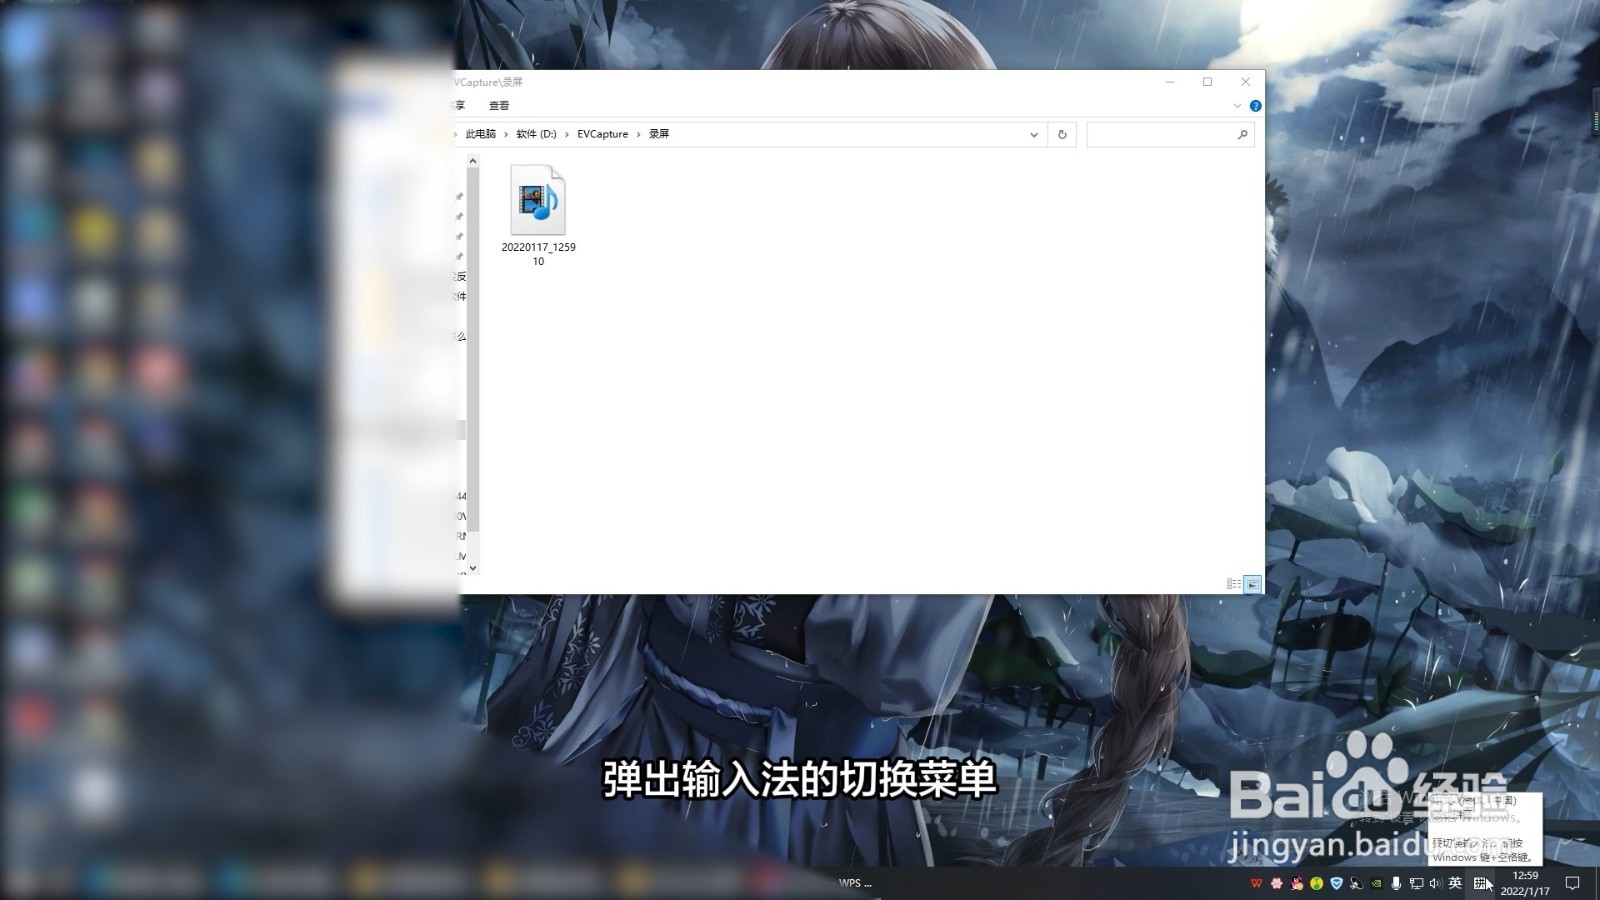
Task: Click 软件 (D:) in the address bar
Action: (x=536, y=134)
